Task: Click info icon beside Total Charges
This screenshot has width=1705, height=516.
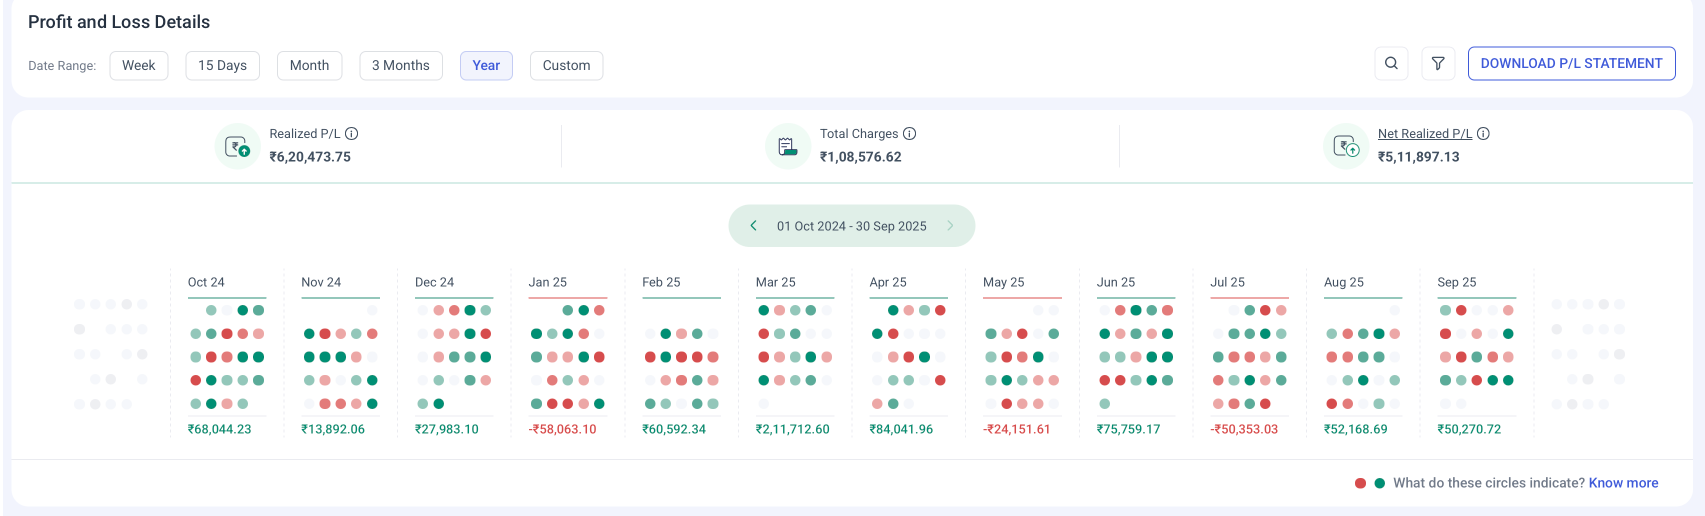Action: 910,134
